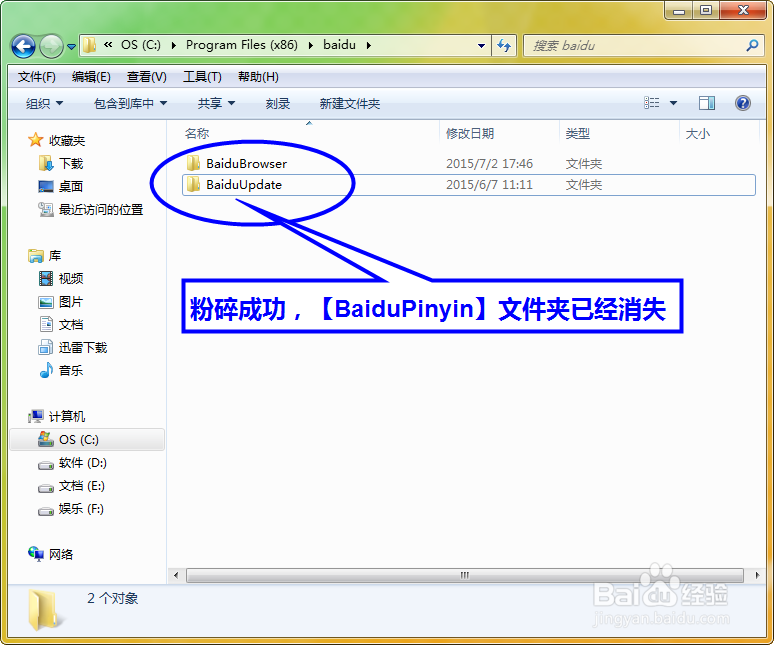Click date 2015/7/2 17:46
Image resolution: width=774 pixels, height=645 pixels.
(x=489, y=164)
